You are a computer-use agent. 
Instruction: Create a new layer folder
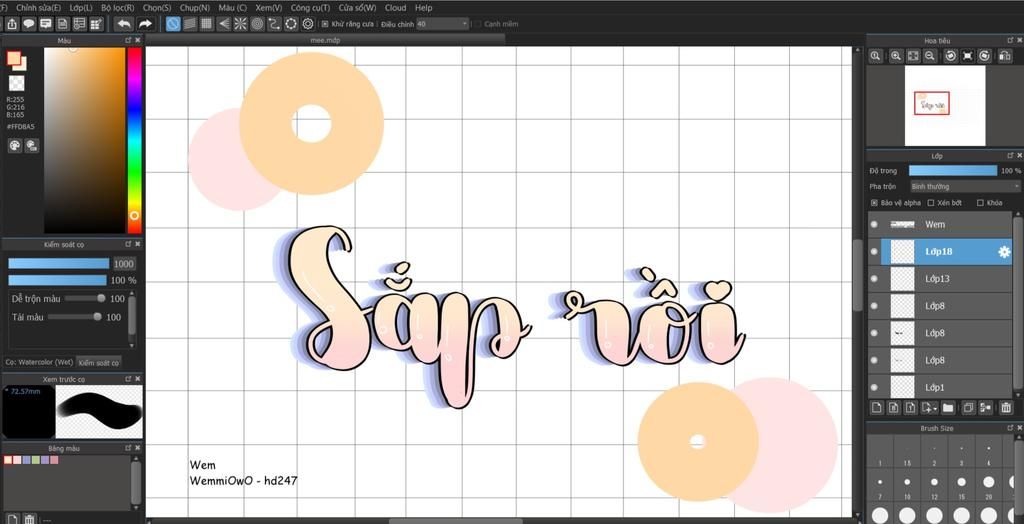948,407
